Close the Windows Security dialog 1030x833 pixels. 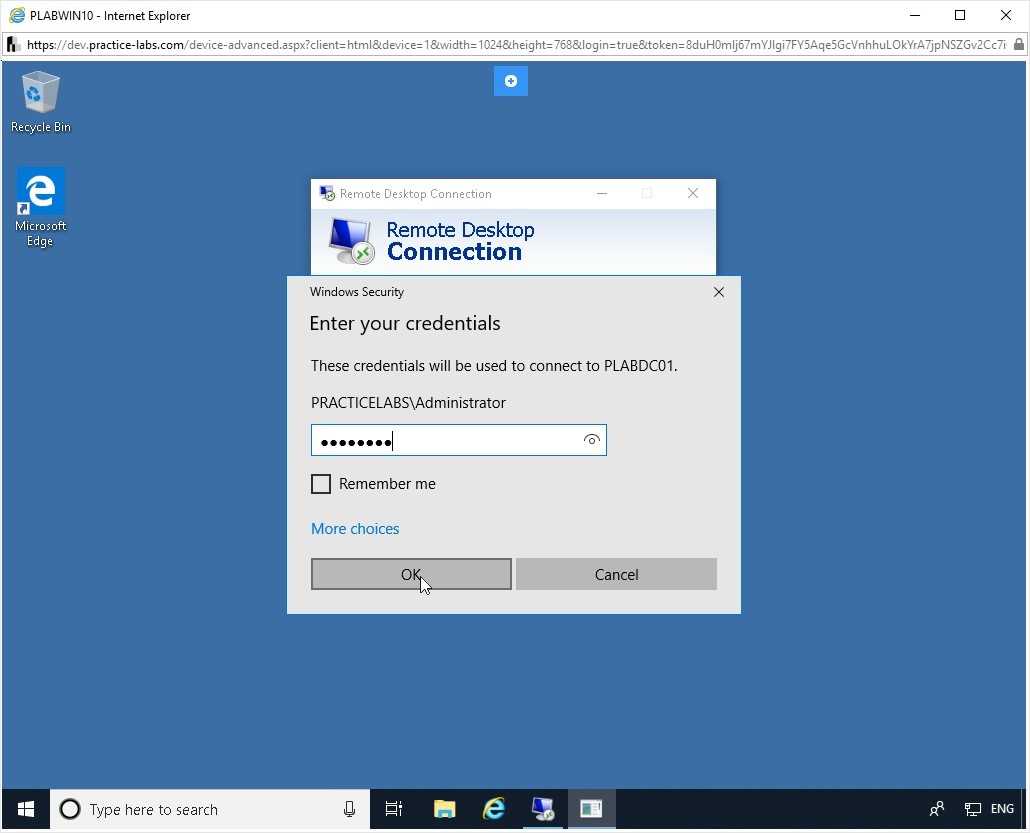pyautogui.click(x=719, y=292)
